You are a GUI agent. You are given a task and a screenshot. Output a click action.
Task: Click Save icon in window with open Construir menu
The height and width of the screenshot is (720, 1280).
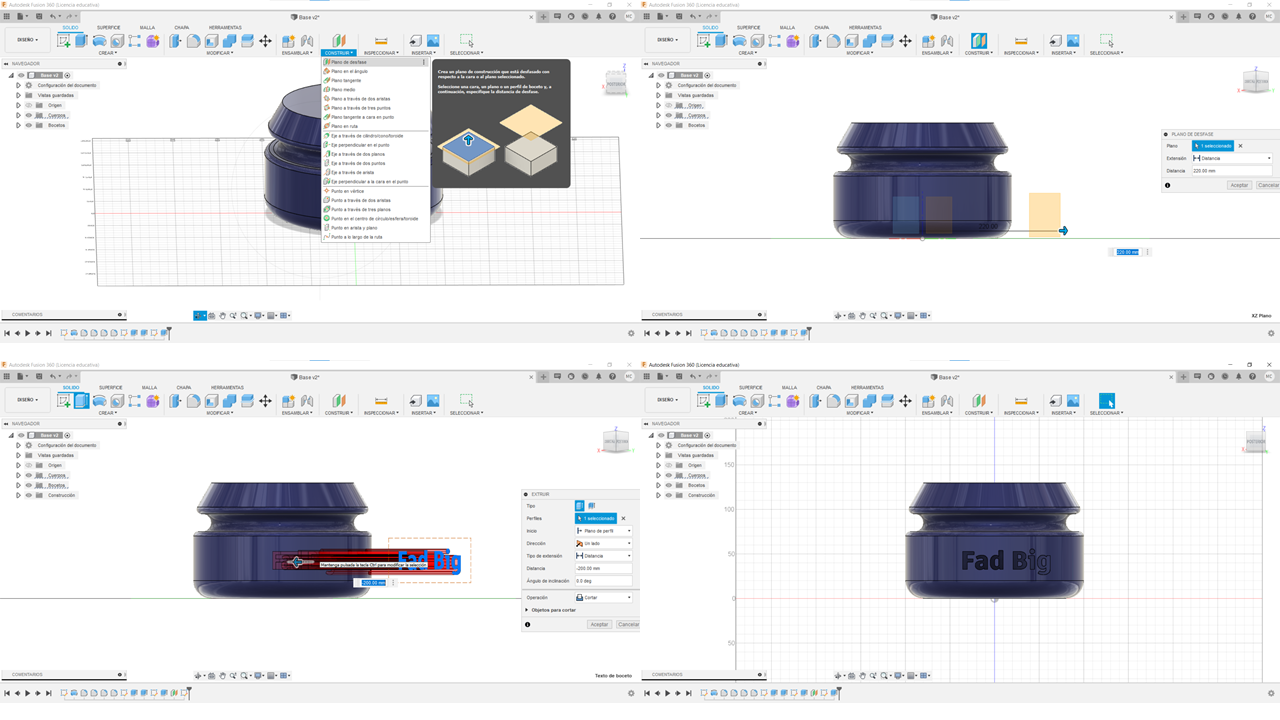(38, 17)
